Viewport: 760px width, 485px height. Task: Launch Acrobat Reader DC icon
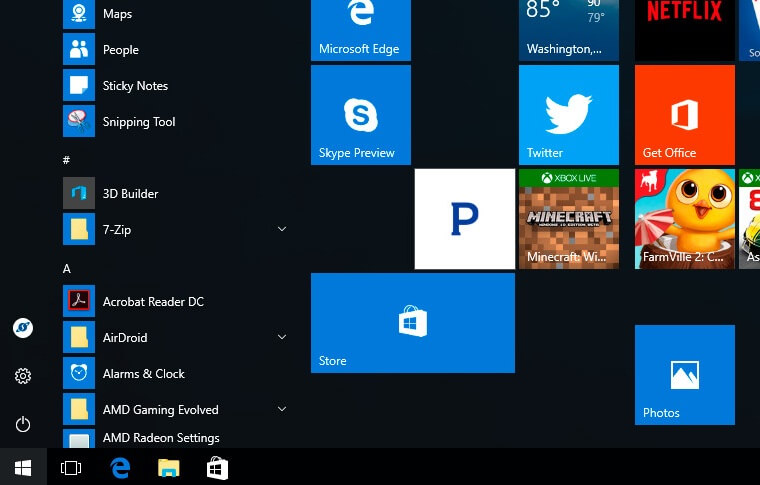tap(79, 301)
